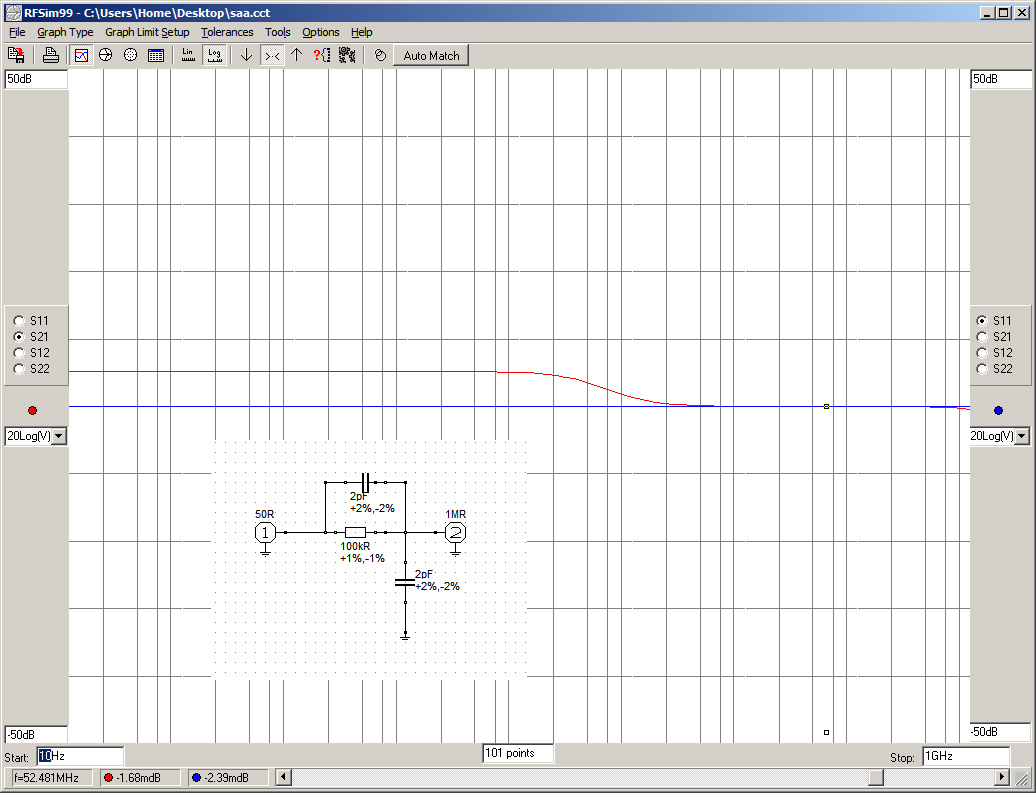Viewport: 1036px width, 793px height.
Task: Click the 1MR port impedance label
Action: tap(455, 514)
